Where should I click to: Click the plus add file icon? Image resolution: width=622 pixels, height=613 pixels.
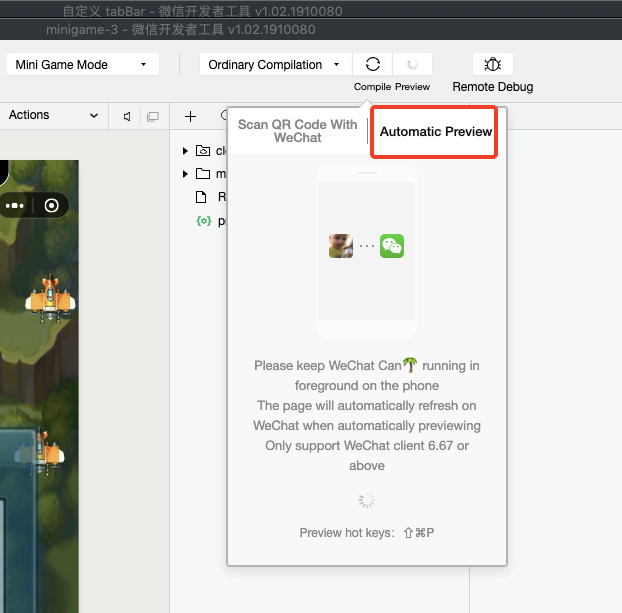(x=190, y=116)
